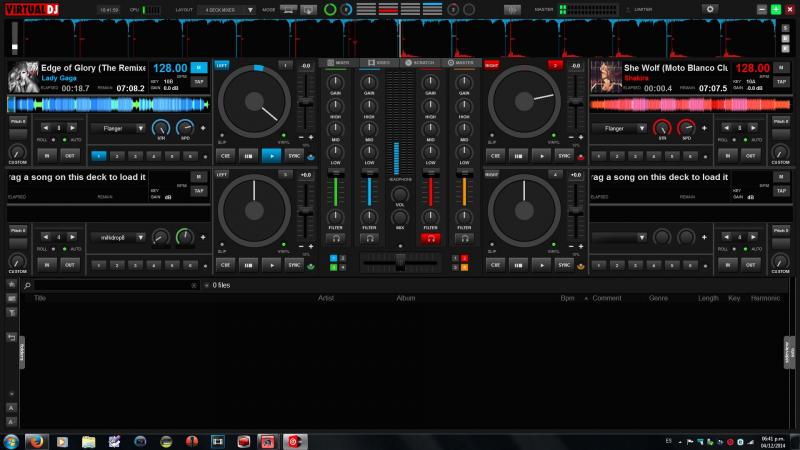Play the Edge of Glory deck
This screenshot has height=450, width=800.
click(271, 156)
